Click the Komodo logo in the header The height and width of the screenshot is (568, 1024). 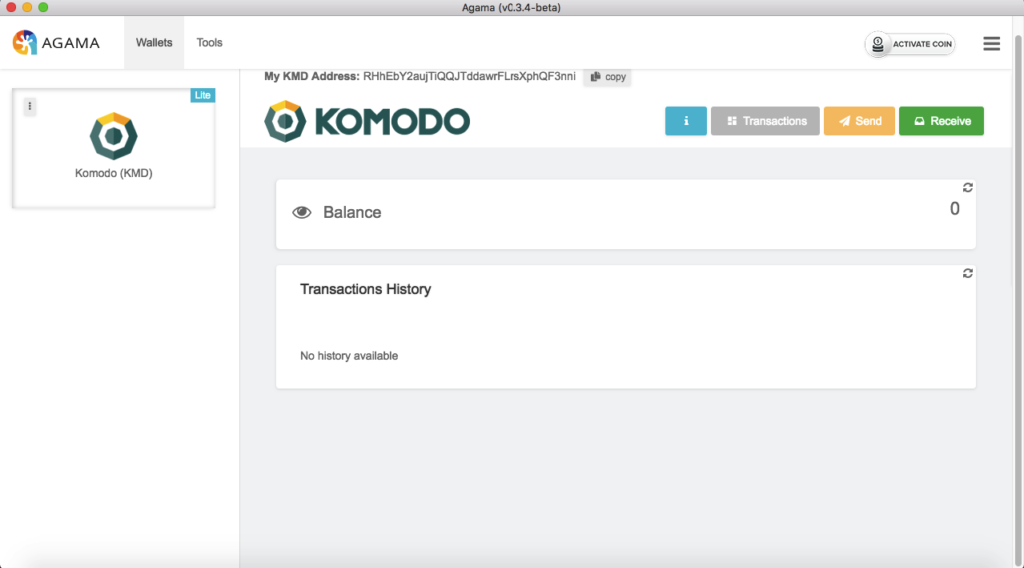click(367, 121)
